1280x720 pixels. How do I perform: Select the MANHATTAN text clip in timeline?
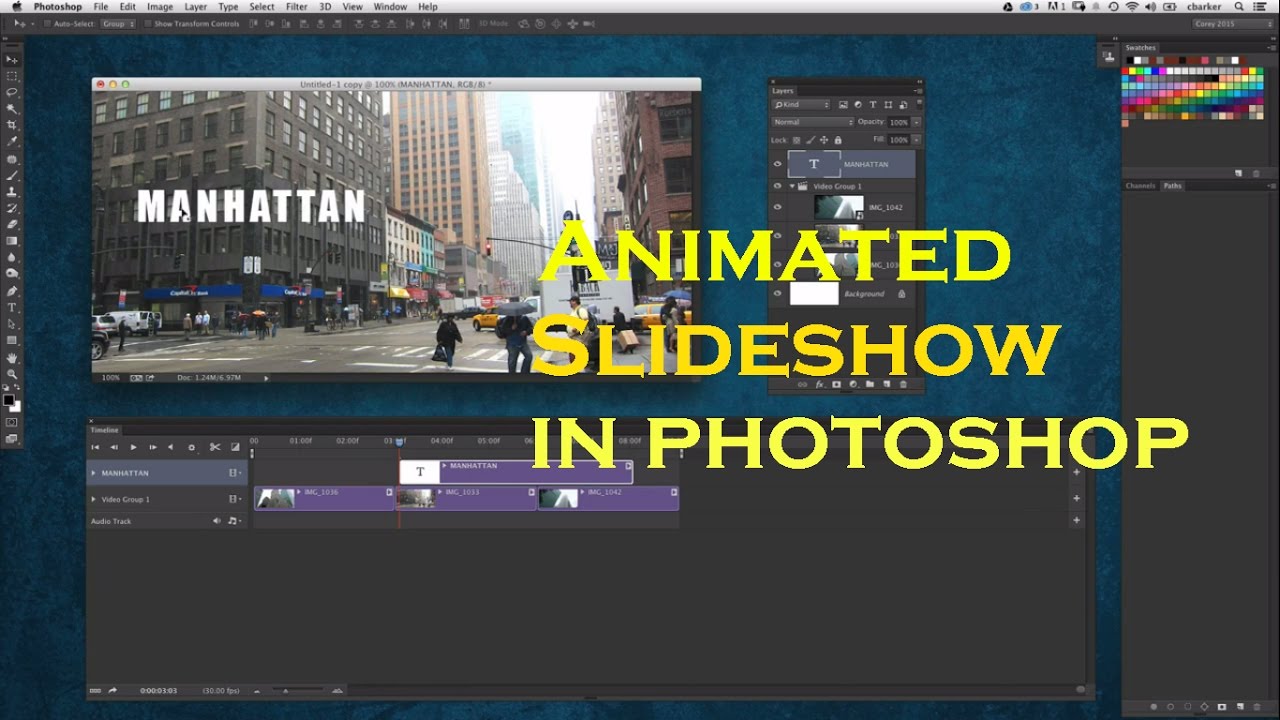pos(516,472)
